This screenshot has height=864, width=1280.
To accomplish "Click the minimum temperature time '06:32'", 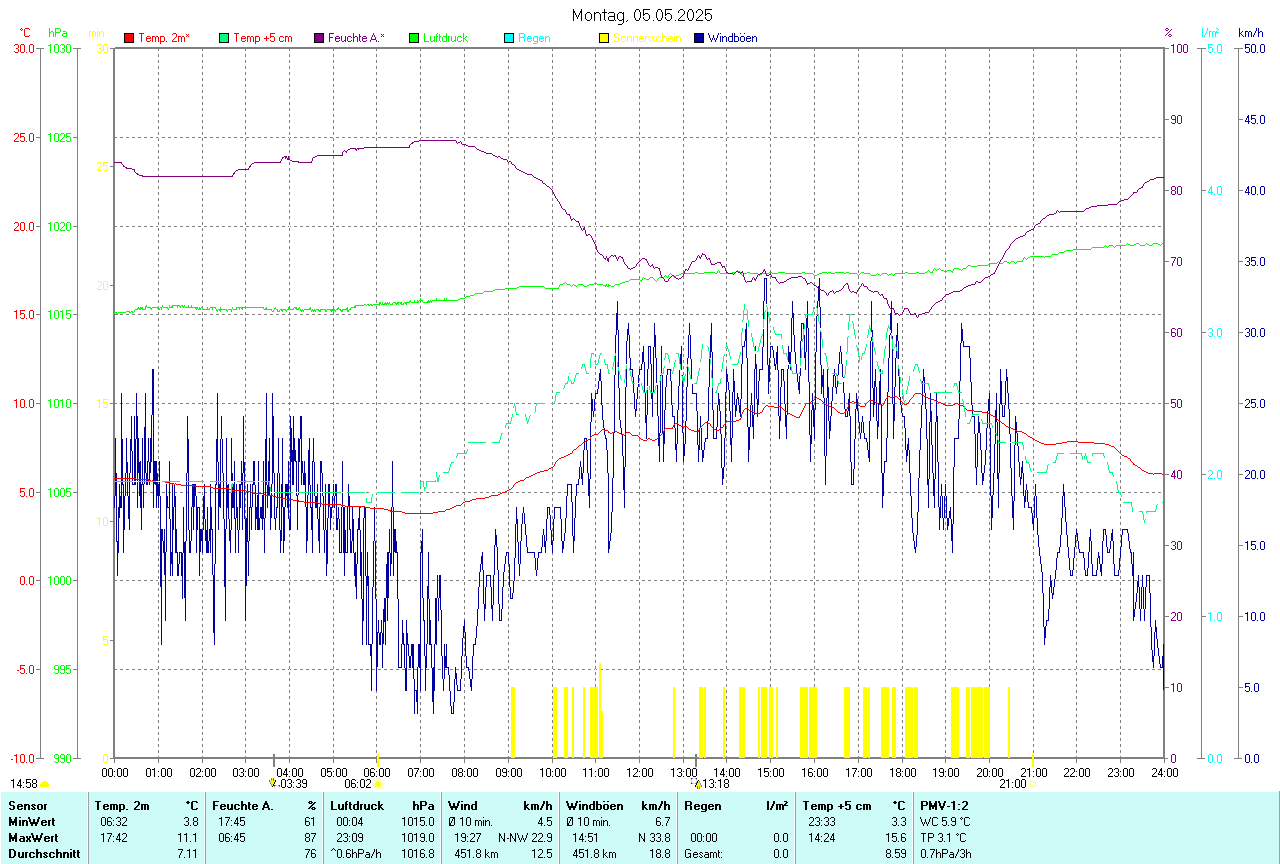I will 112,821.
